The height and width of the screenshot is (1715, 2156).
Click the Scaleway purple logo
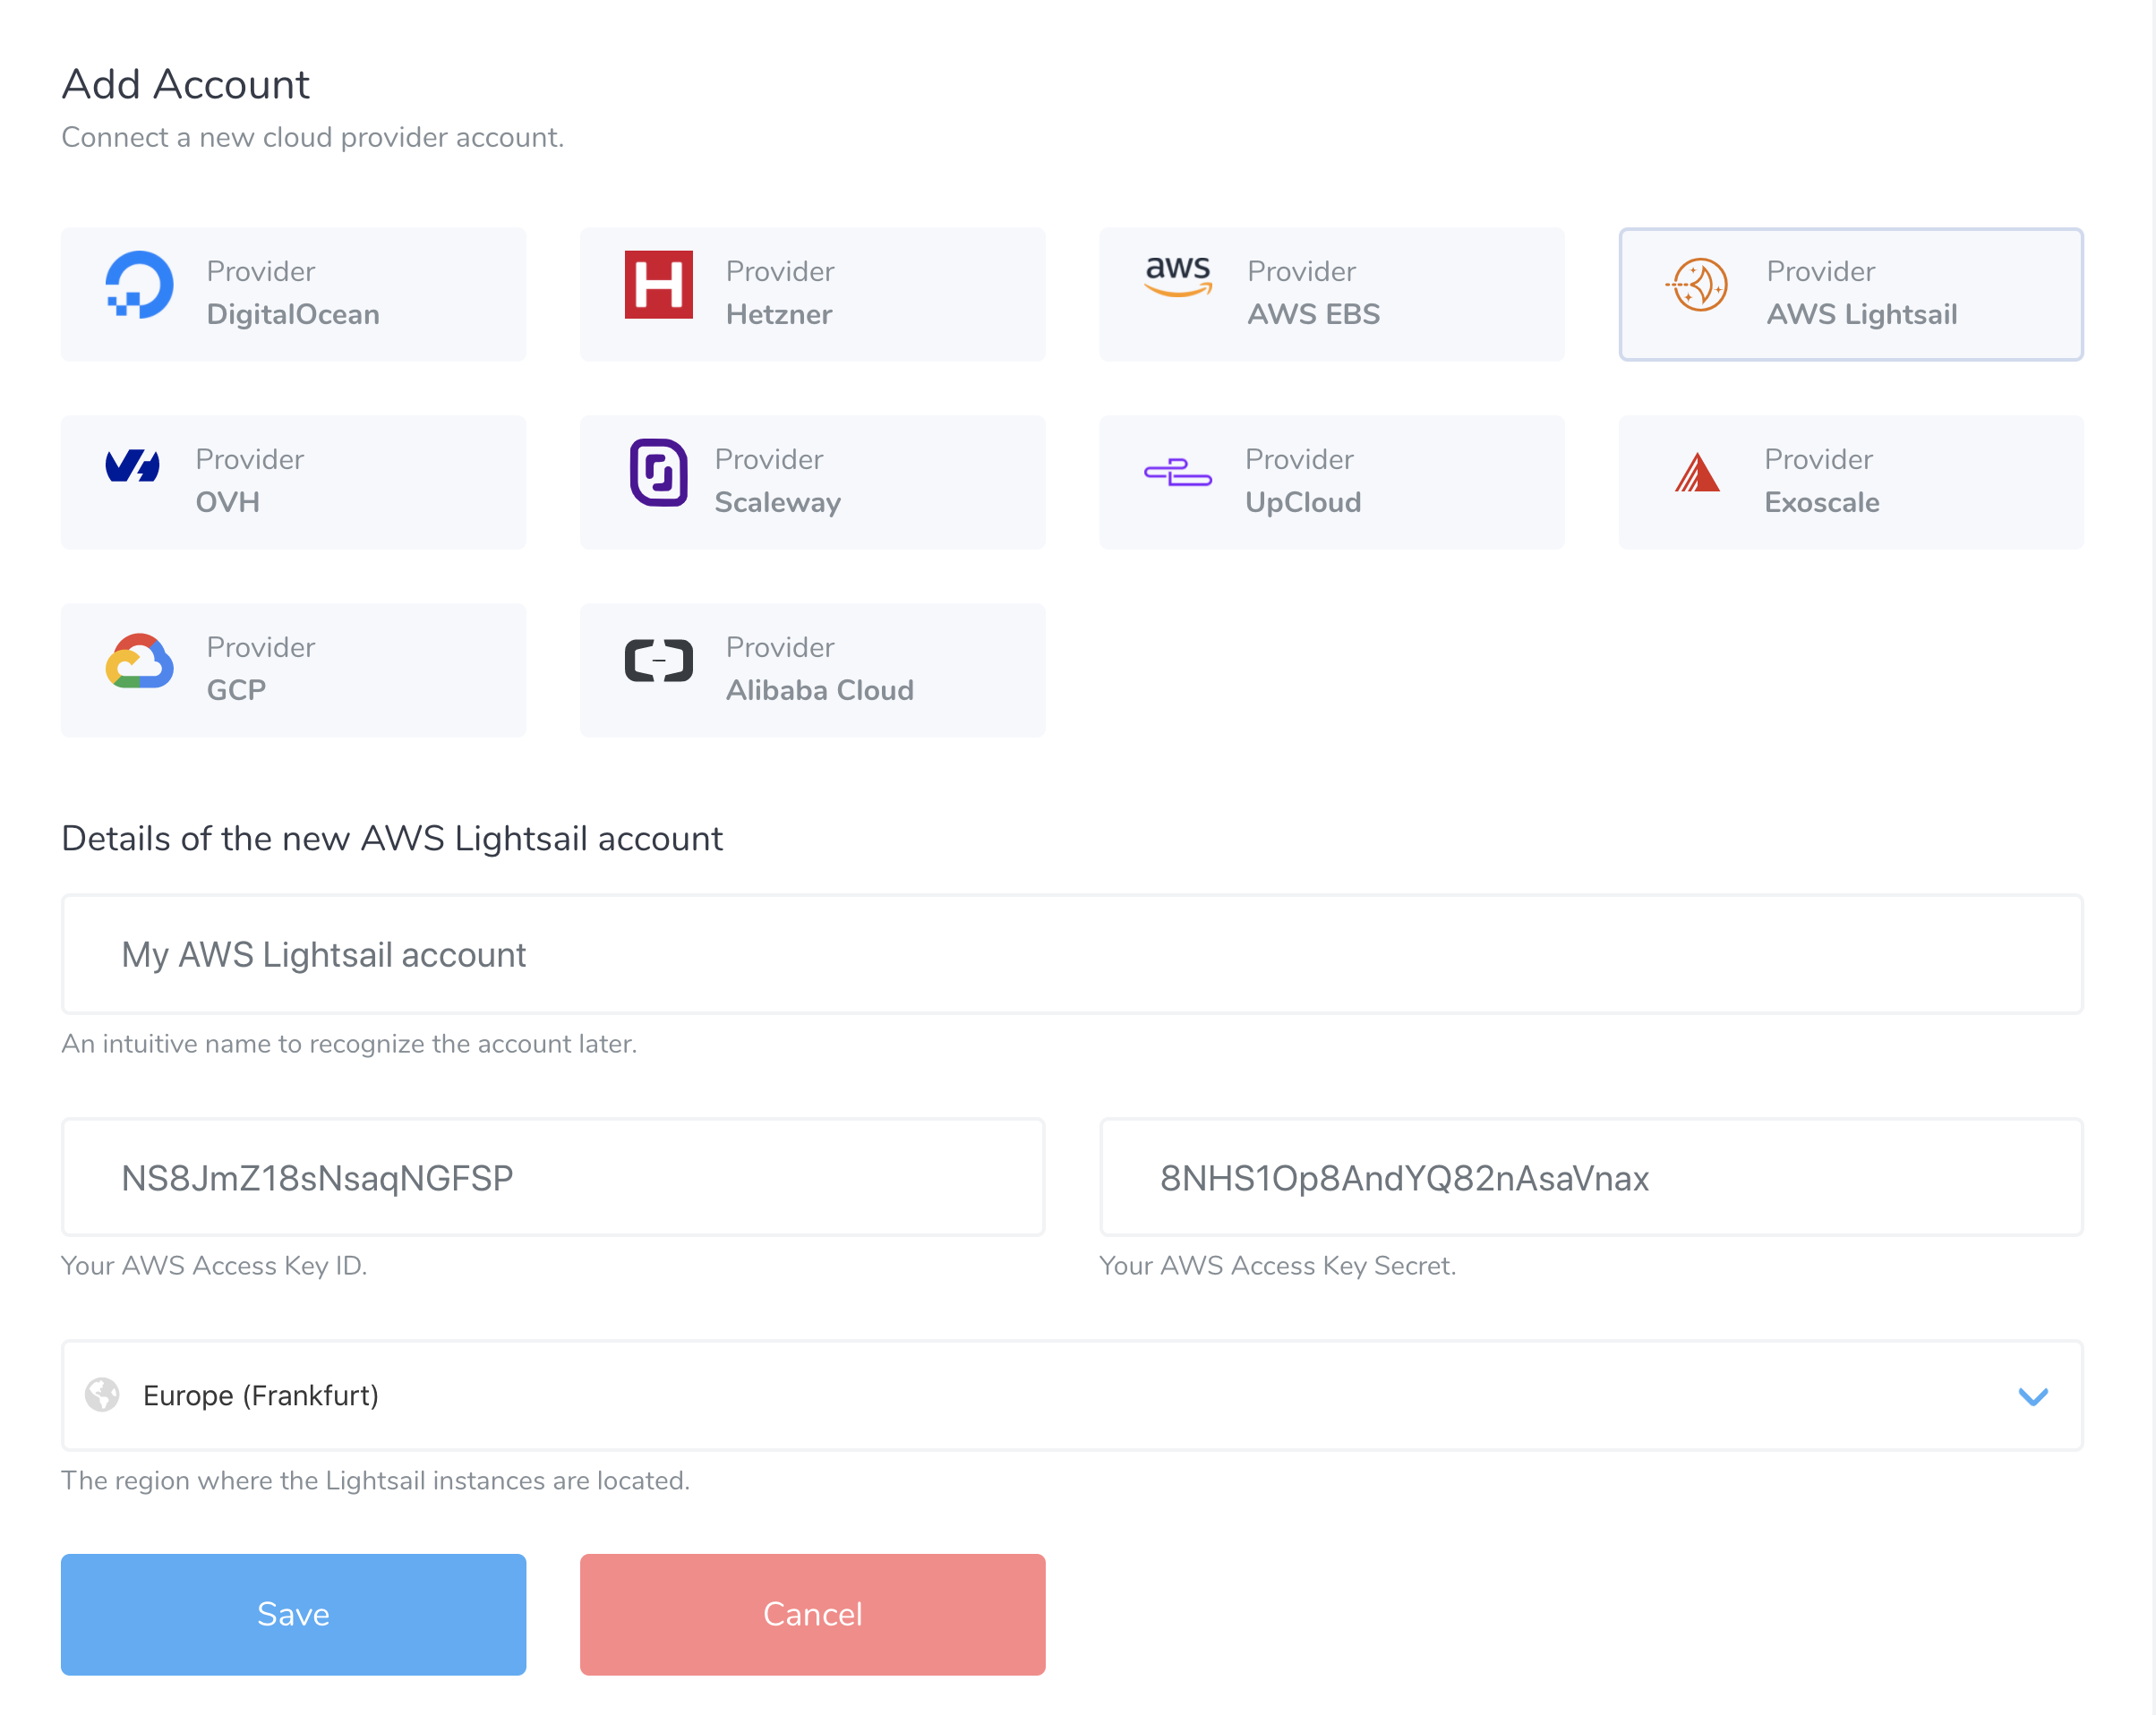pyautogui.click(x=659, y=473)
